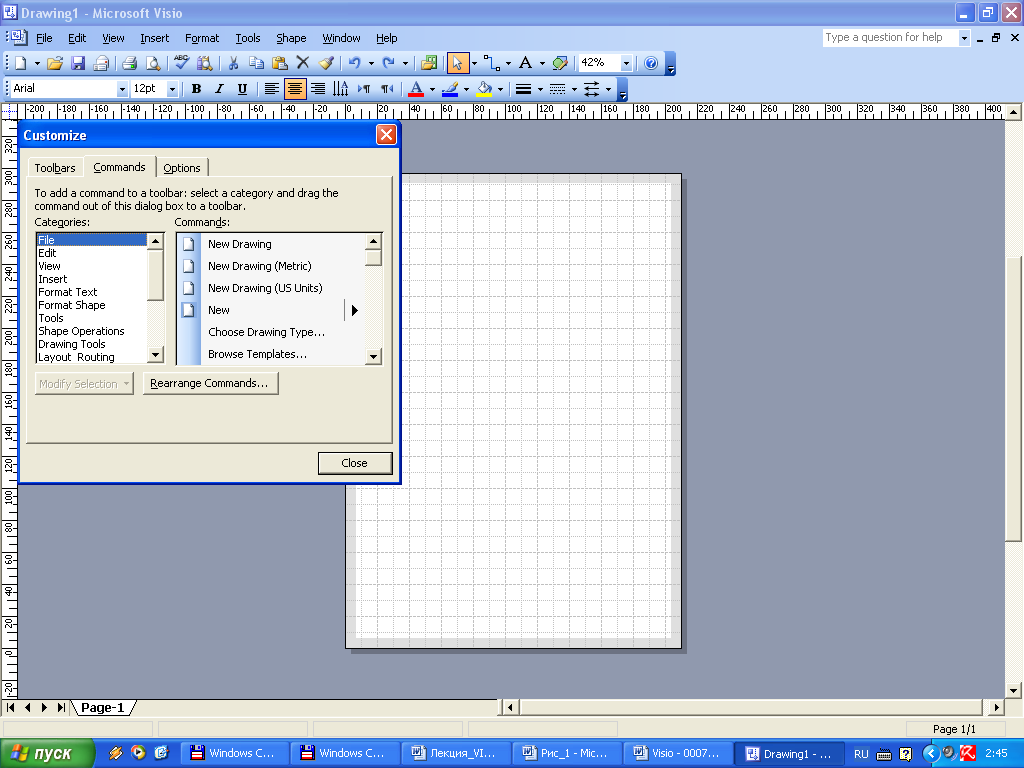Apply the red Text Color swatch
The image size is (1024, 768).
pyautogui.click(x=416, y=89)
